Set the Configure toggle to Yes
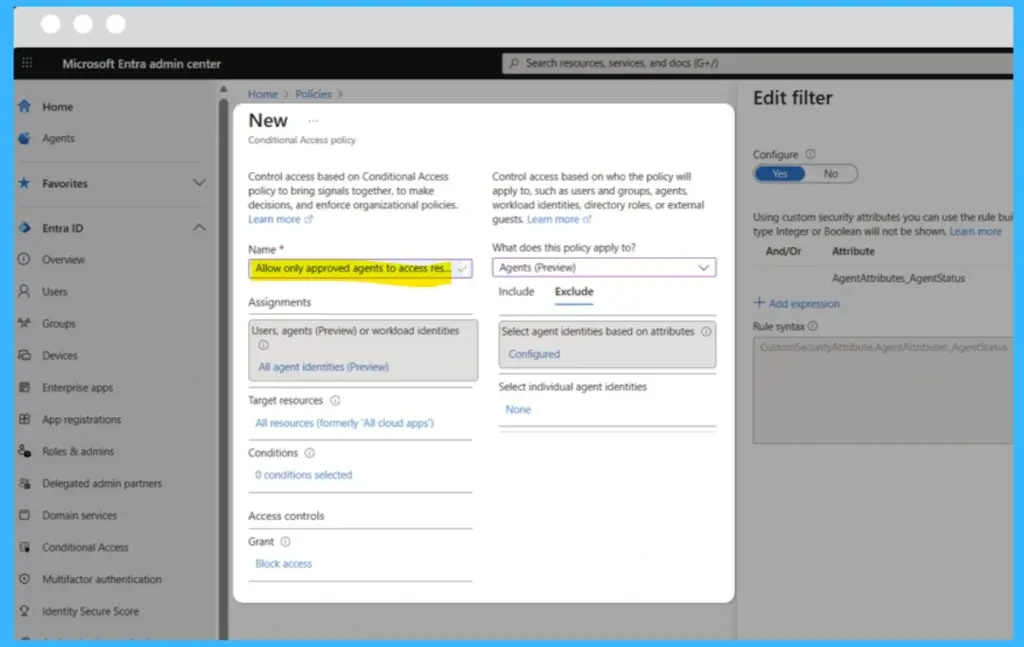1024x647 pixels. [x=779, y=173]
